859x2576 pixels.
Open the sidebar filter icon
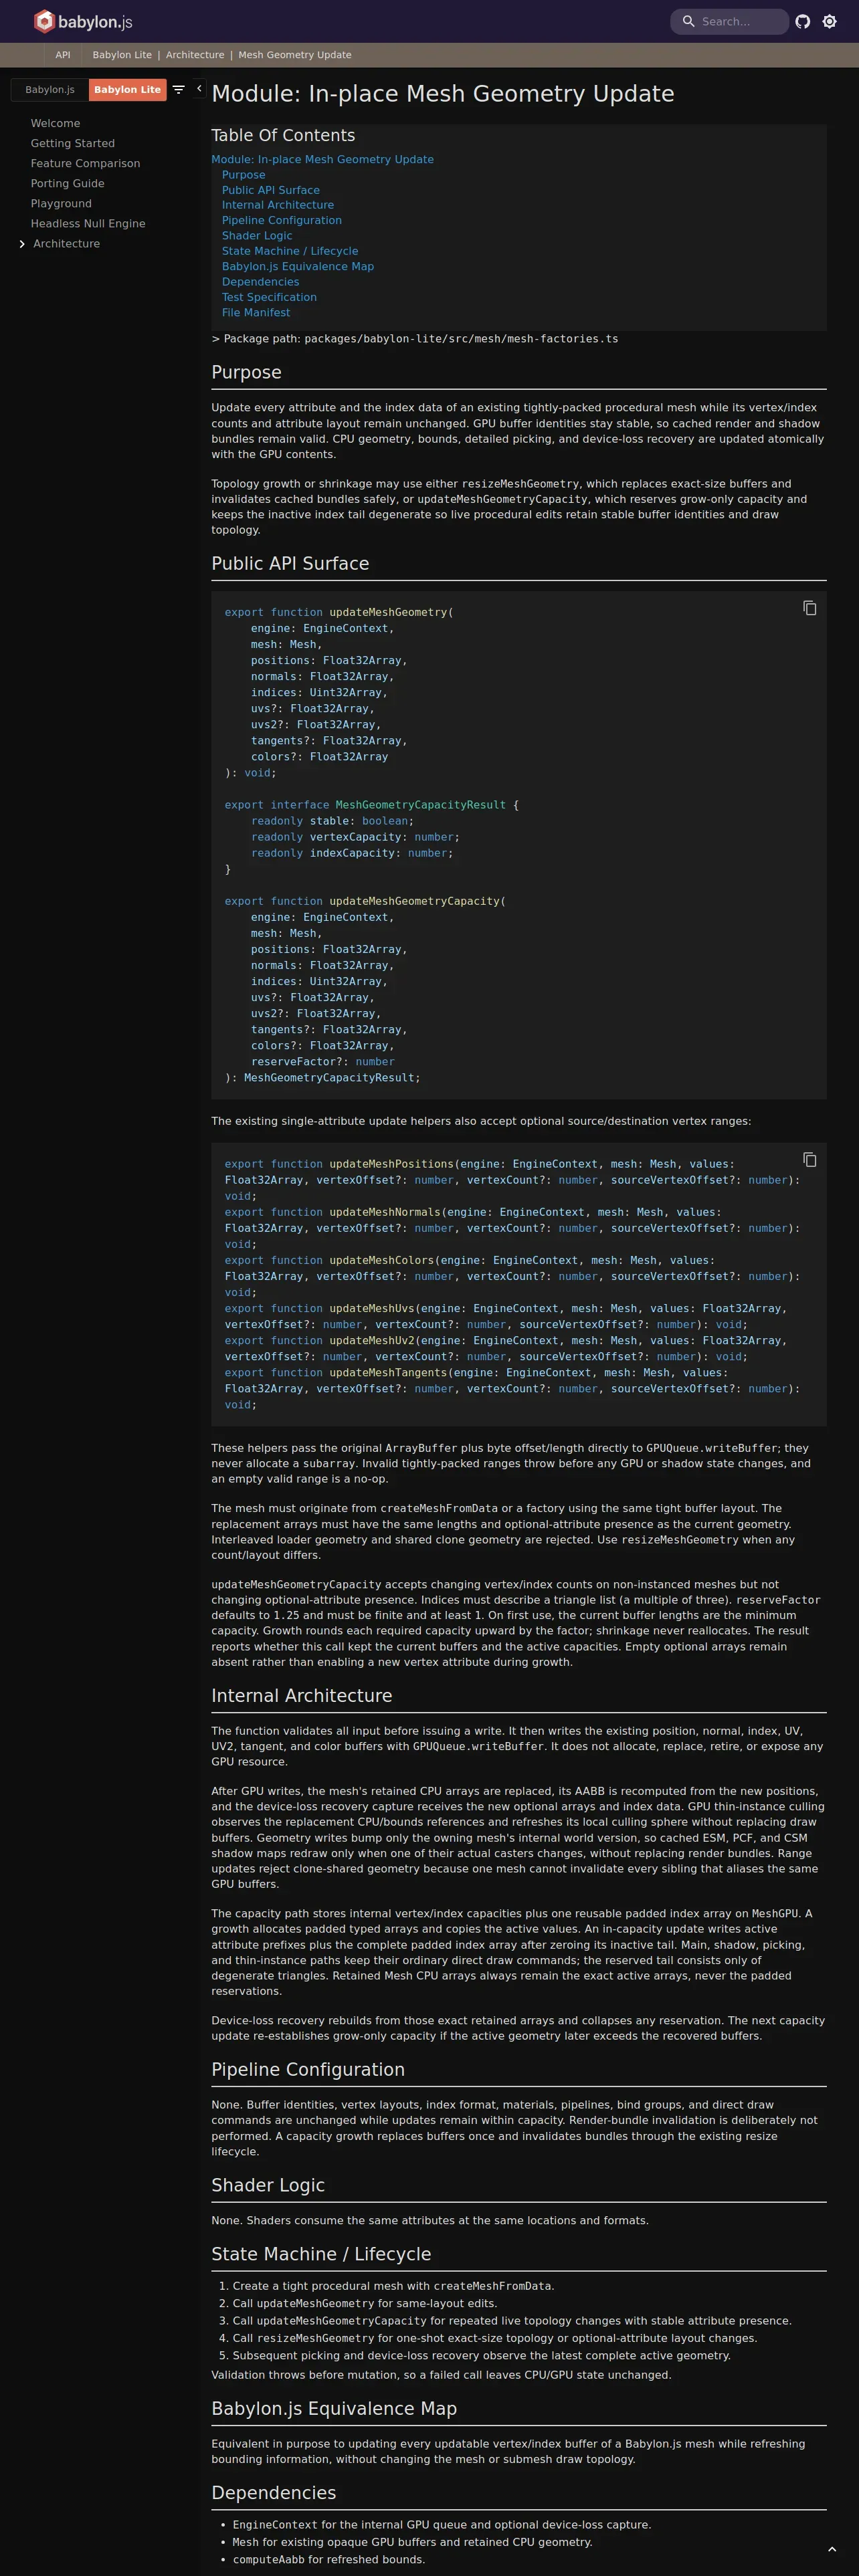tap(179, 89)
